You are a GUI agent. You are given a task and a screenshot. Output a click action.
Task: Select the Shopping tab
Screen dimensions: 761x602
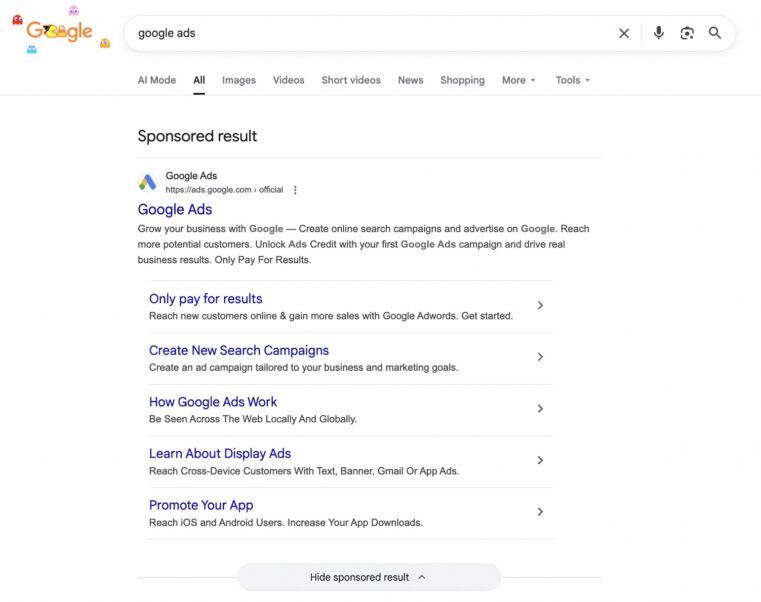[x=462, y=80]
